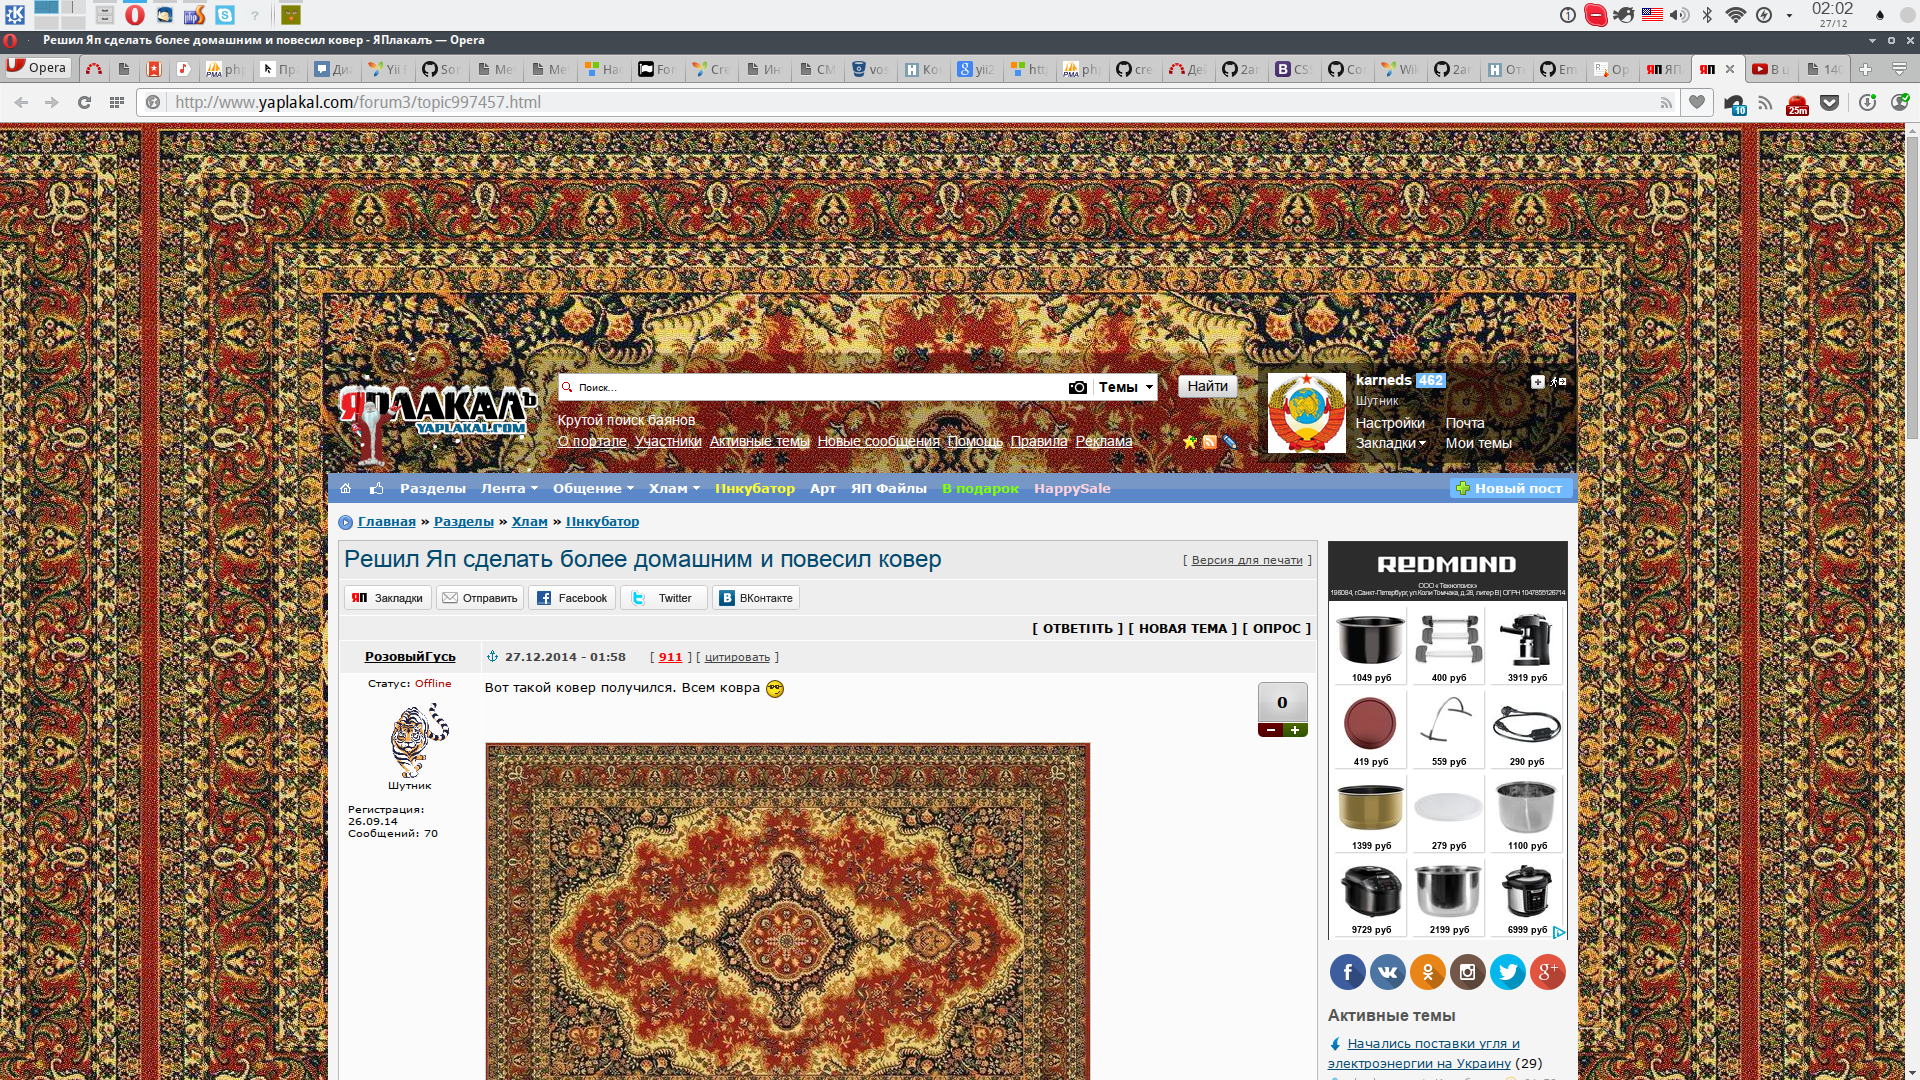1920x1080 pixels.
Task: Click the Найти search button
Action: pyautogui.click(x=1208, y=386)
